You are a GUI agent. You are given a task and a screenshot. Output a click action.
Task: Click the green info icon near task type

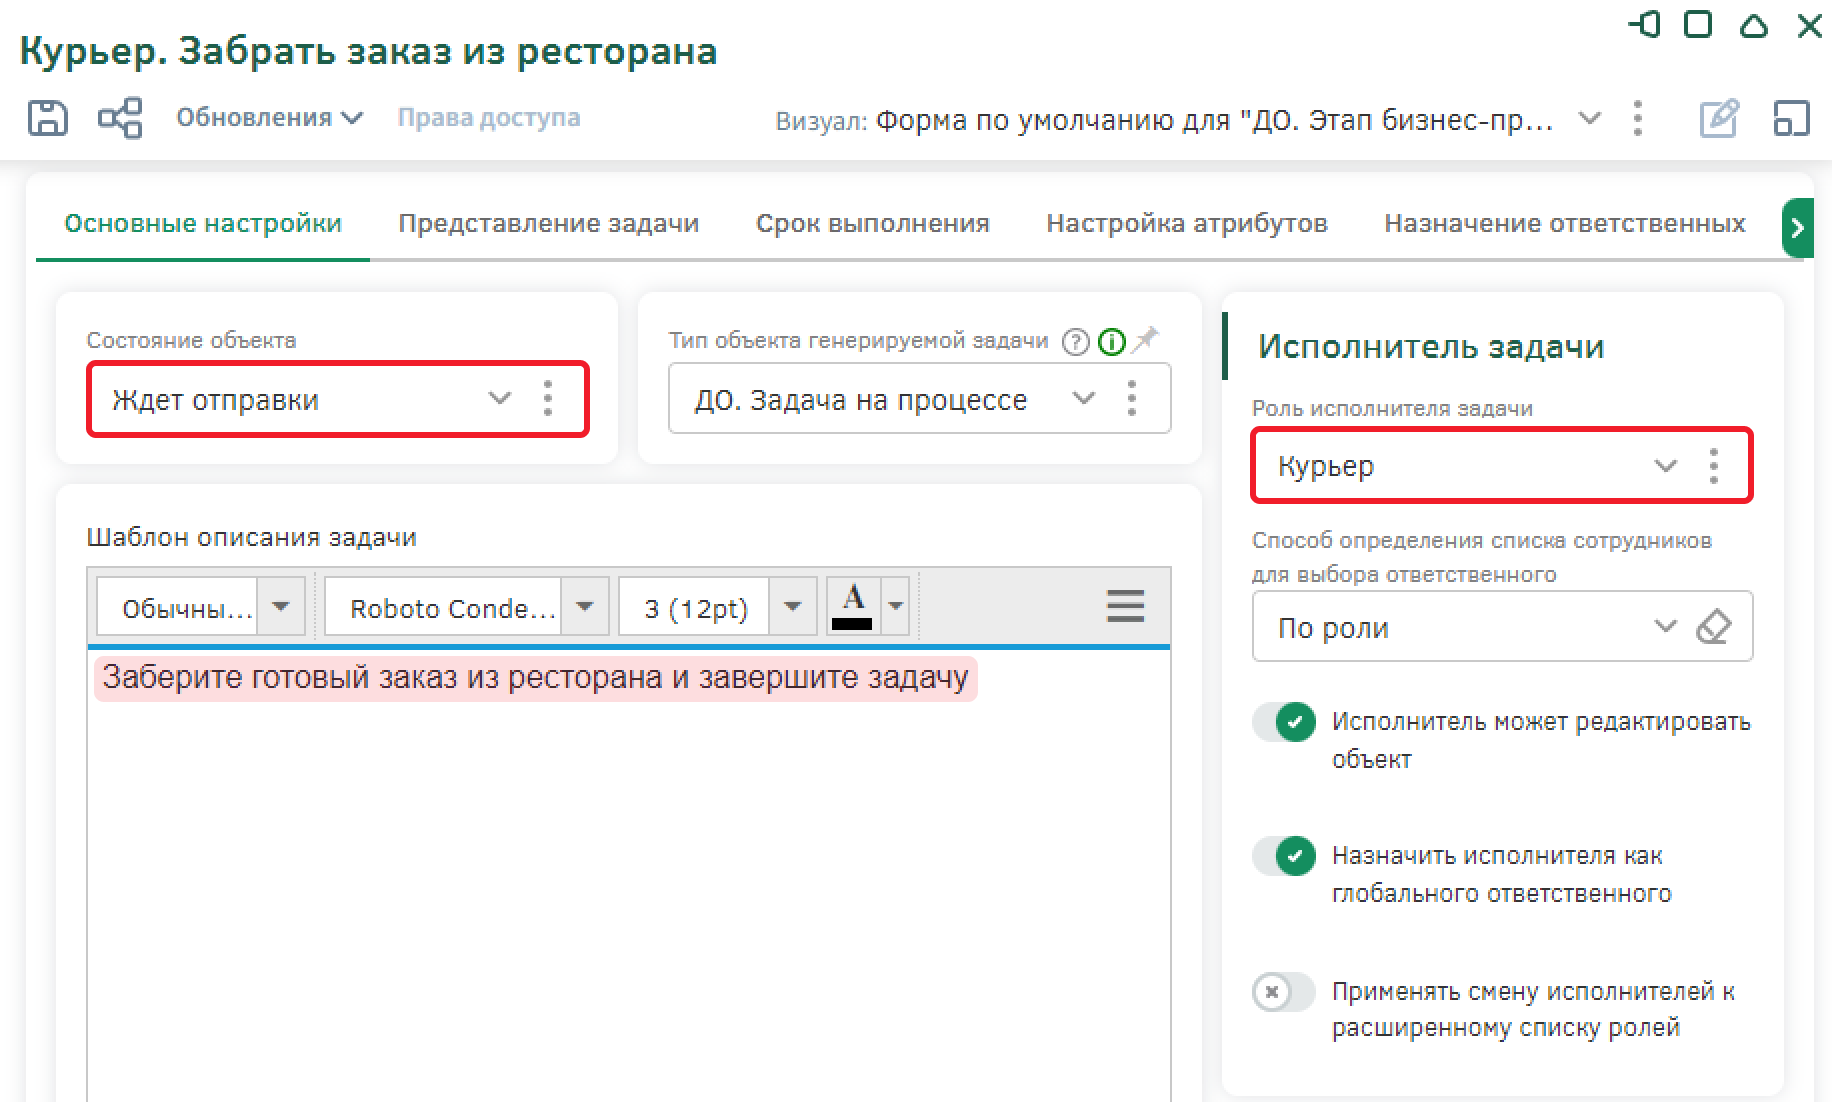pos(1111,342)
